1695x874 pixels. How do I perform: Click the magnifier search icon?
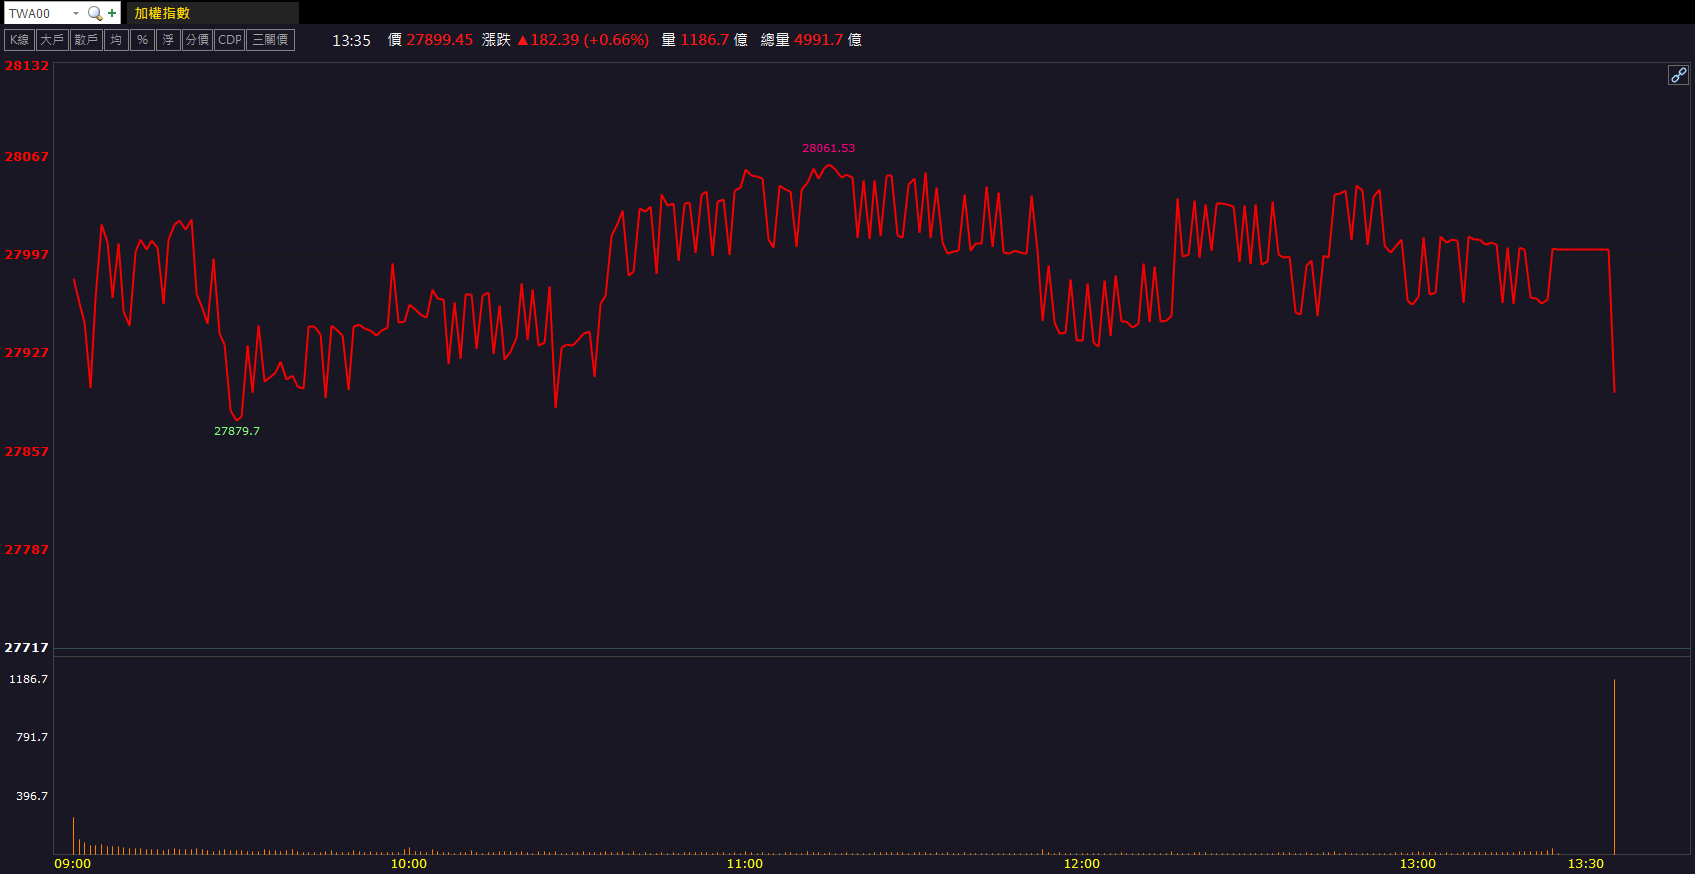(x=95, y=13)
